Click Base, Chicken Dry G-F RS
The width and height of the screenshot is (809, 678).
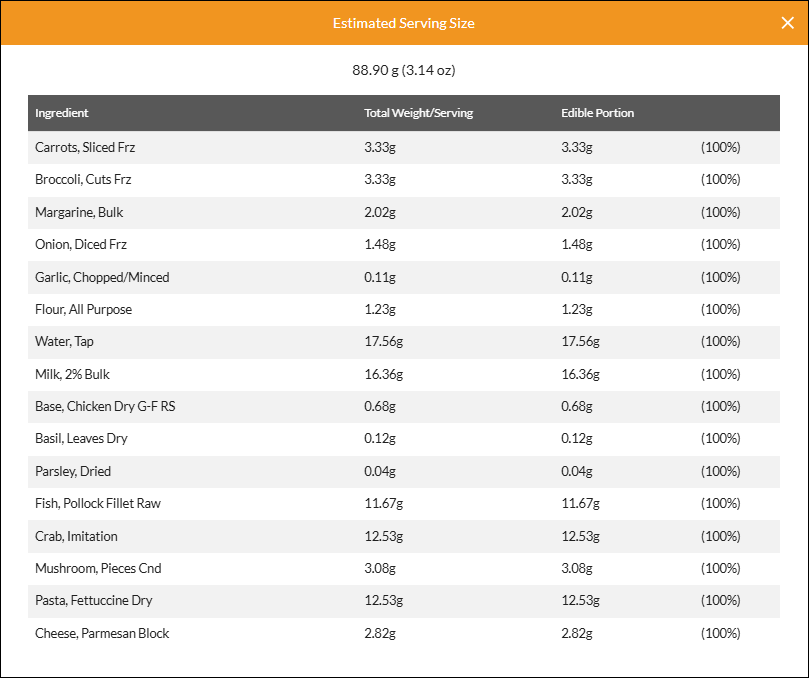(105, 407)
